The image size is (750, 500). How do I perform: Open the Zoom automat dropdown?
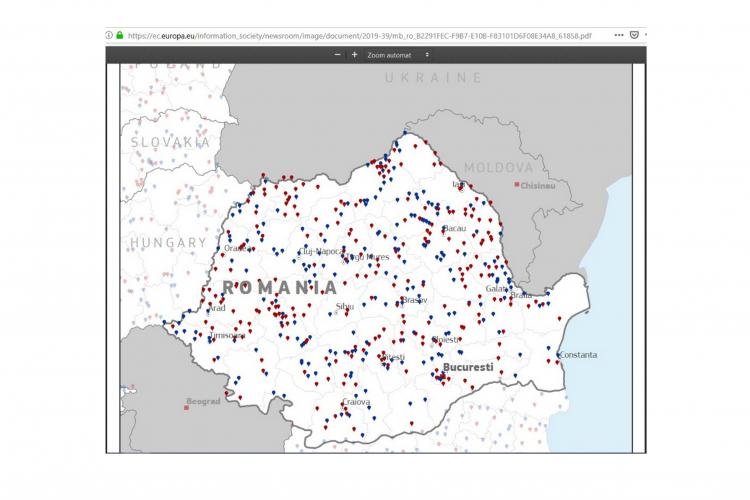click(398, 54)
